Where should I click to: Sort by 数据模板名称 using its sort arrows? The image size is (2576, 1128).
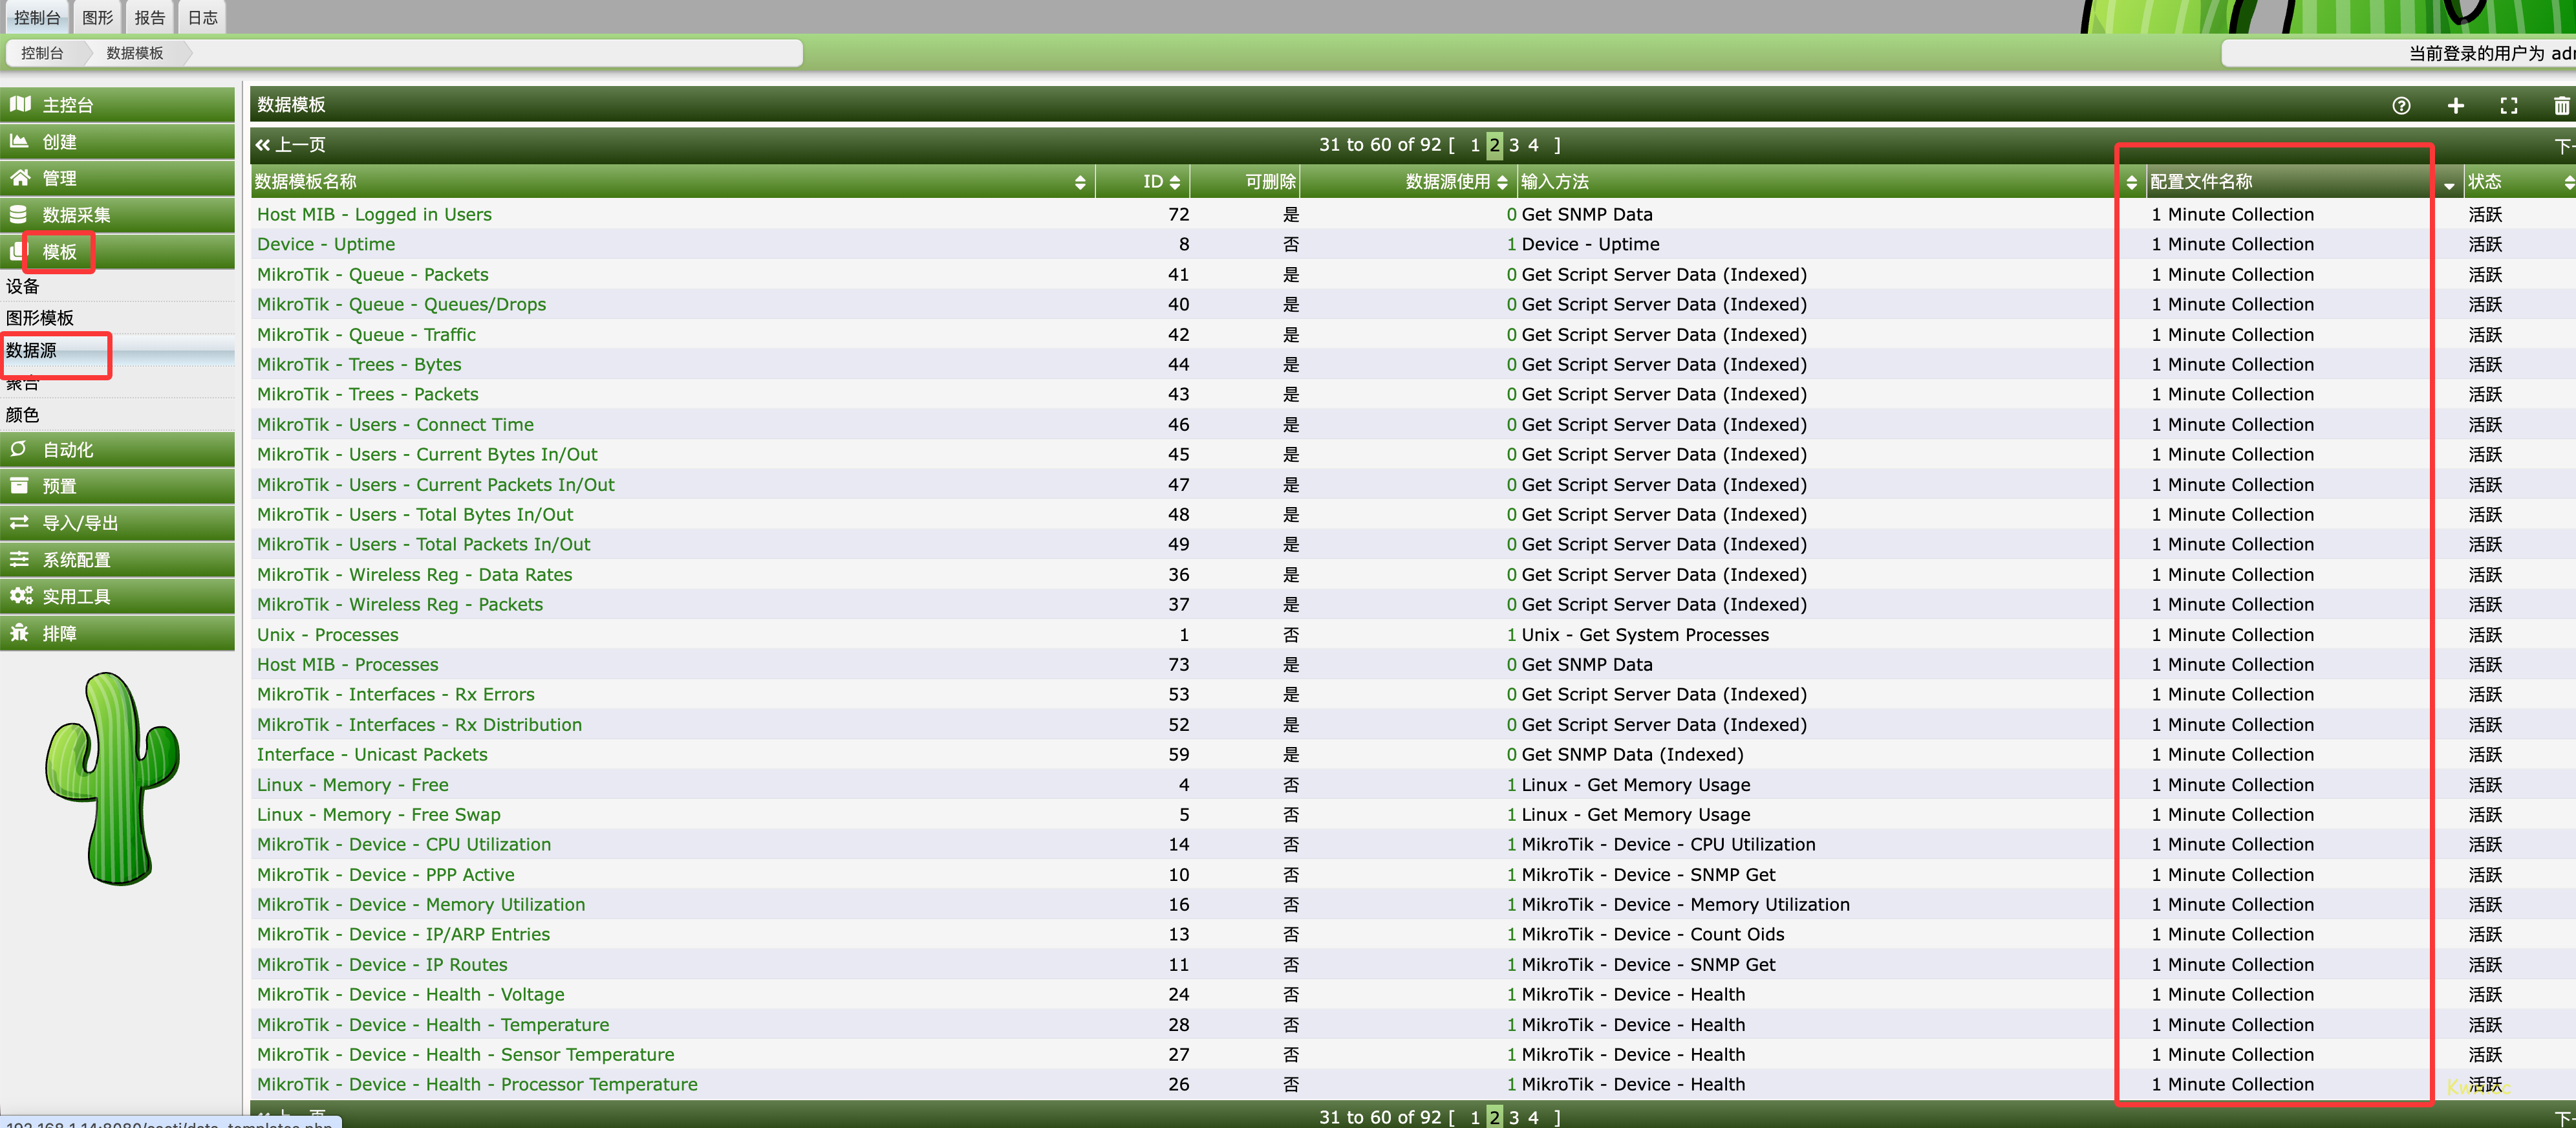(1080, 182)
